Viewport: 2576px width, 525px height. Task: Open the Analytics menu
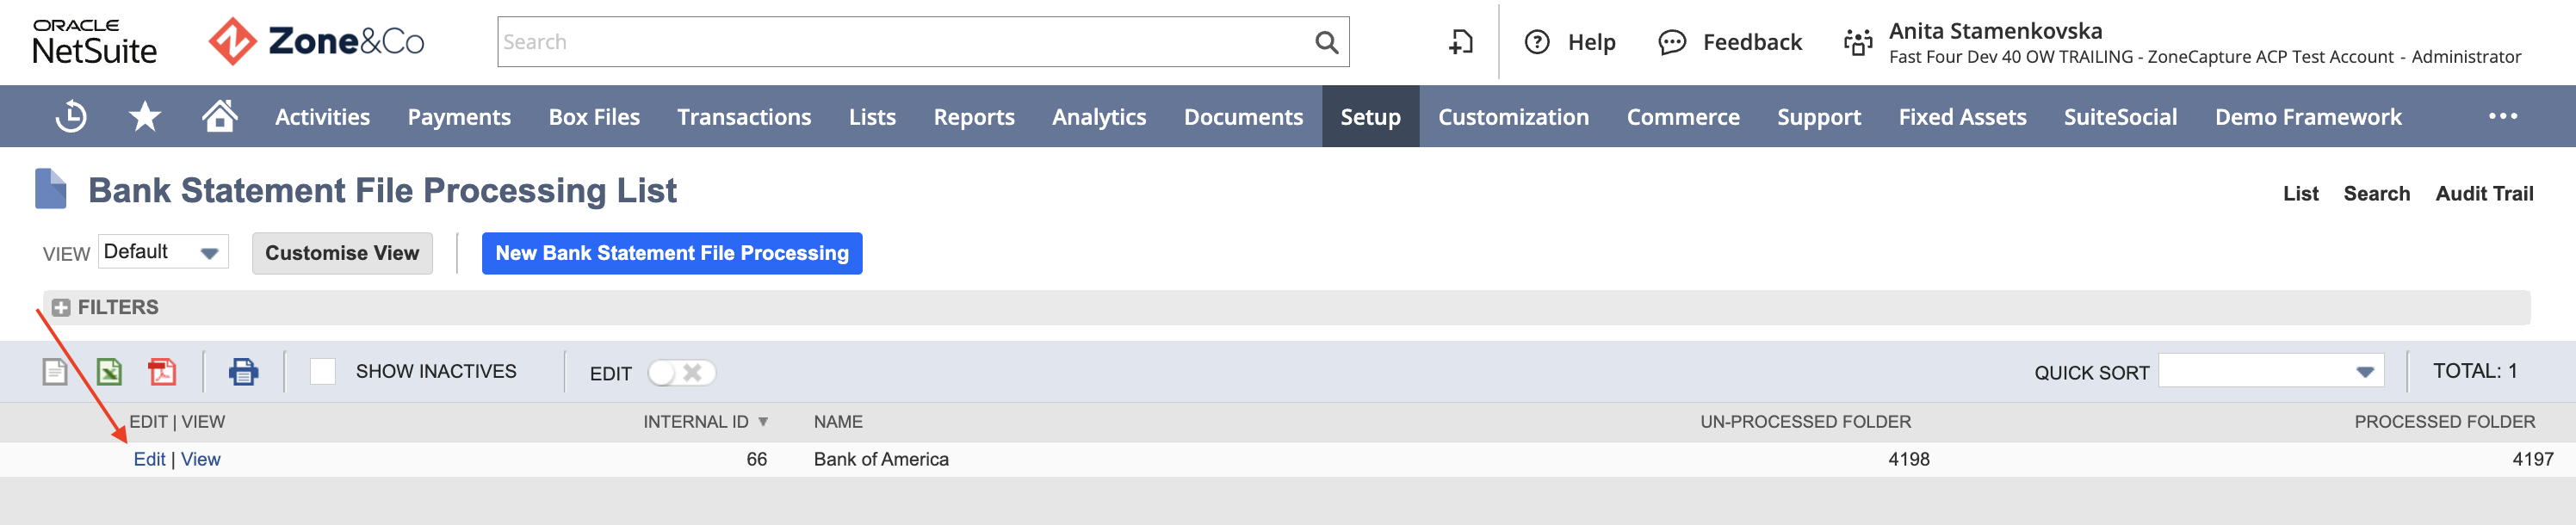coord(1099,117)
